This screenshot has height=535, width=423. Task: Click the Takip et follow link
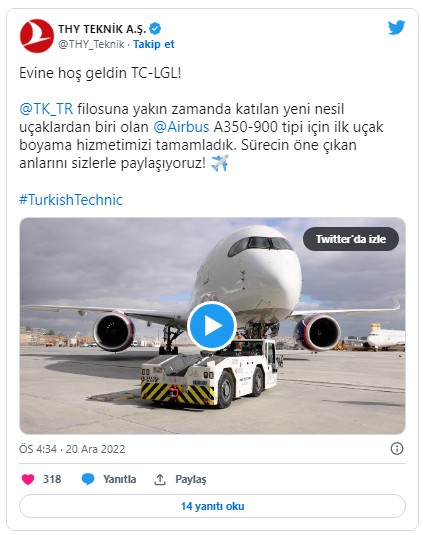(154, 44)
